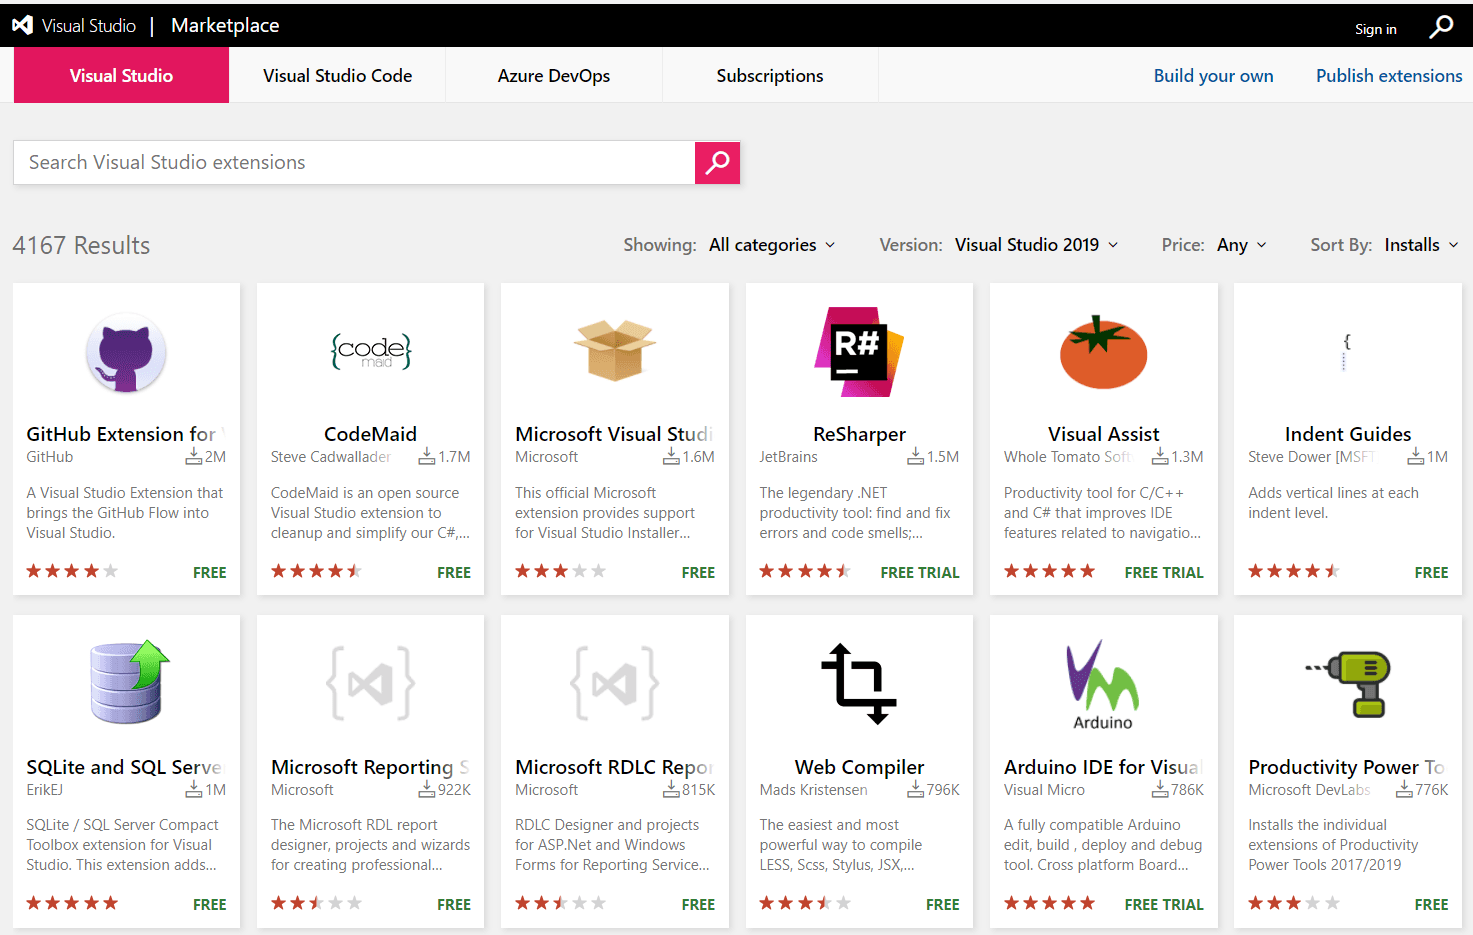Click star rating on Microsoft RDLC card
The image size is (1473, 935).
tap(561, 903)
